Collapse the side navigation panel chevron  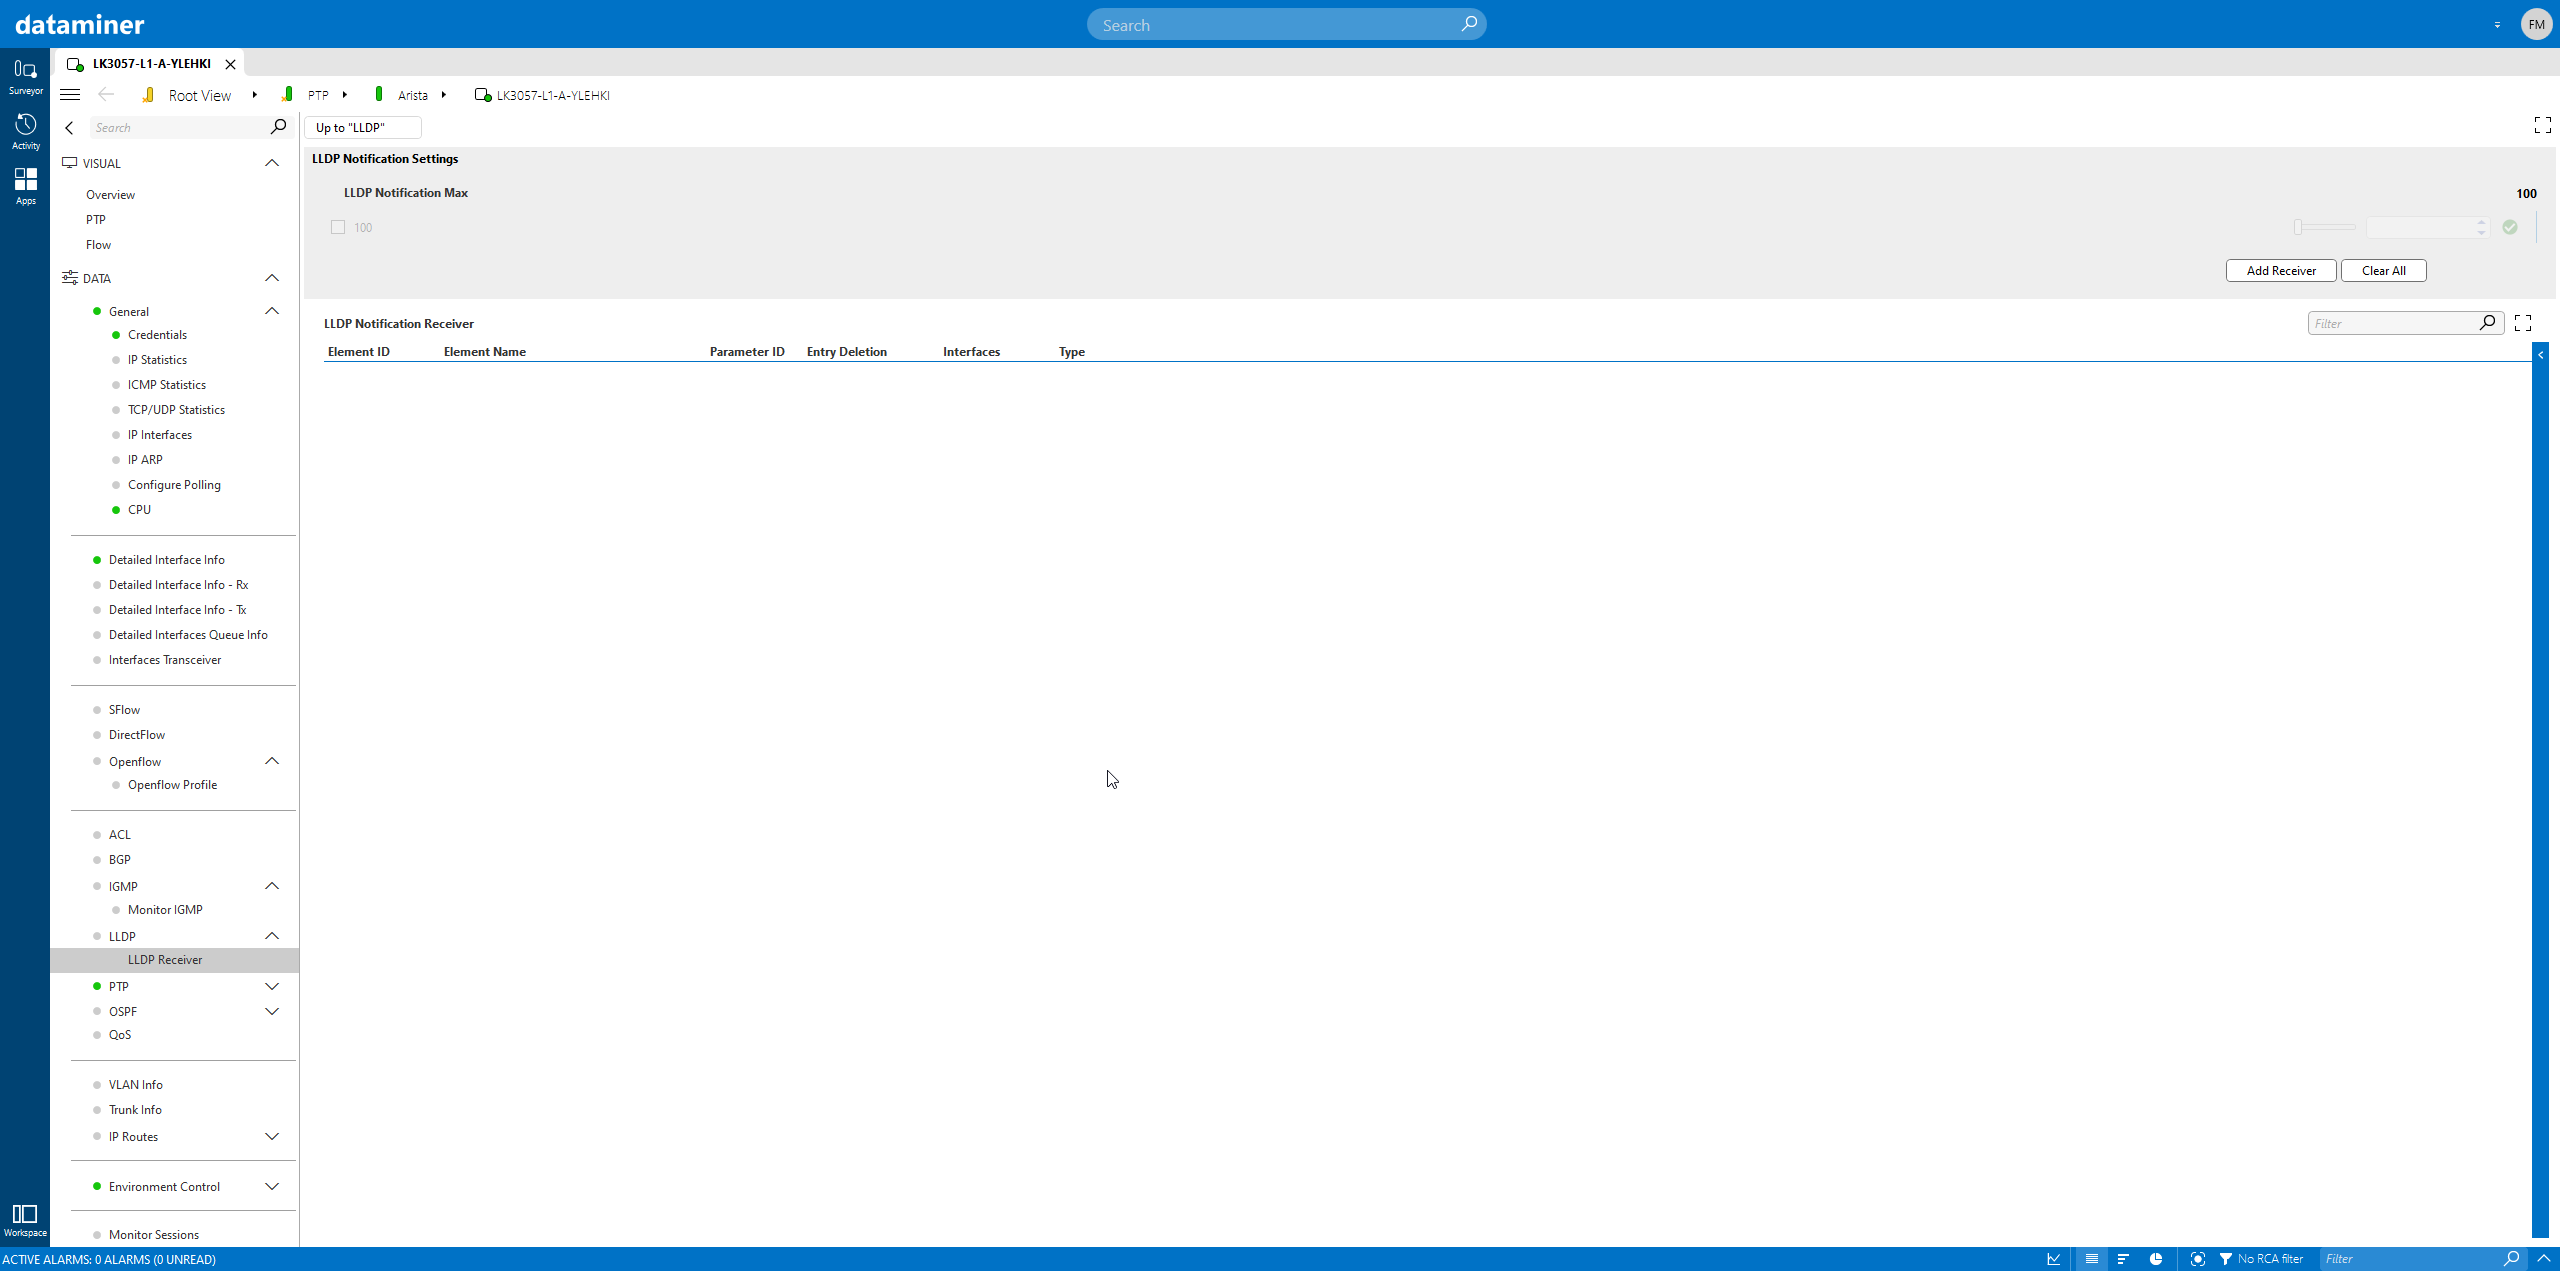[69, 127]
